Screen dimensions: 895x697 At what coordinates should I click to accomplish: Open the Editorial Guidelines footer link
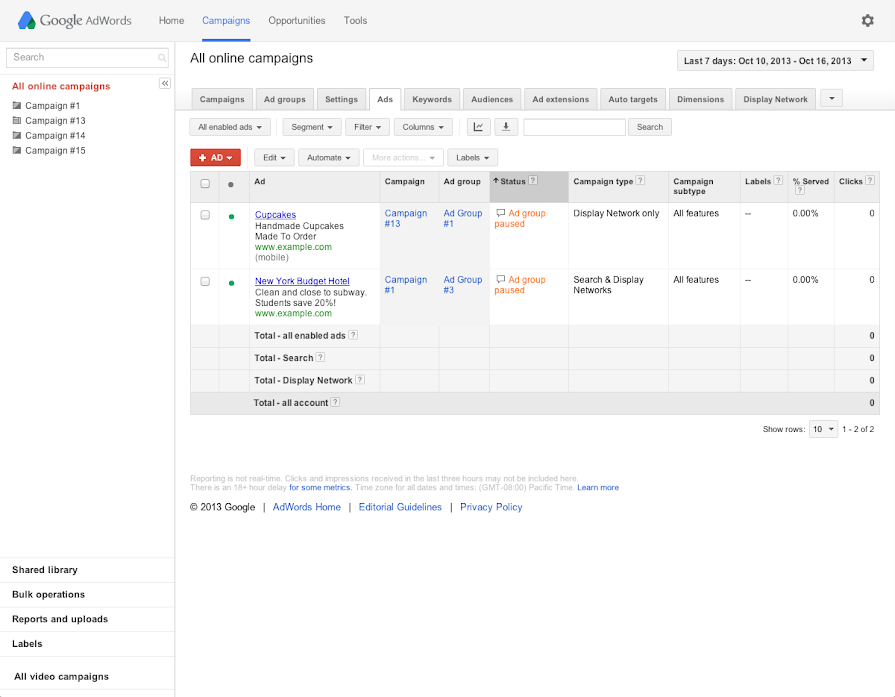coord(400,507)
